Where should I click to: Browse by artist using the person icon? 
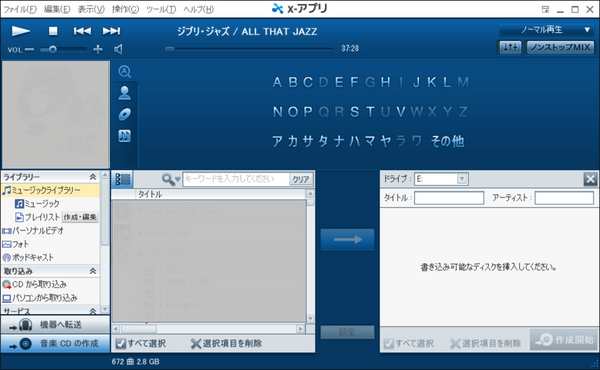(x=125, y=93)
